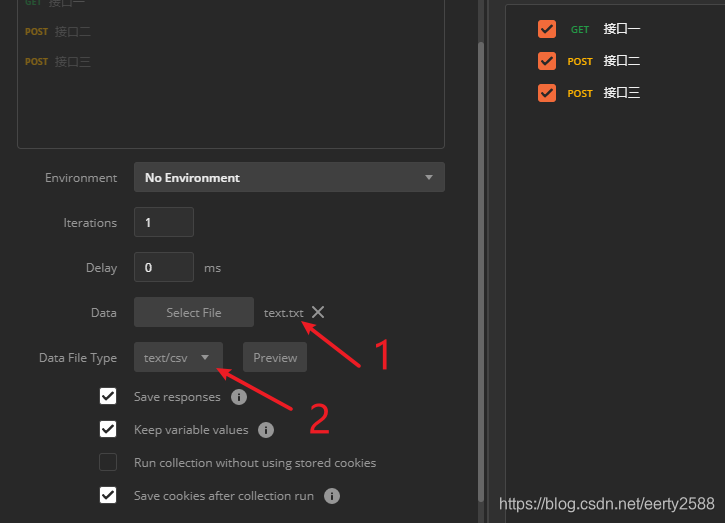Select POST 接口三 in the collection list
The width and height of the screenshot is (725, 523).
coord(58,62)
